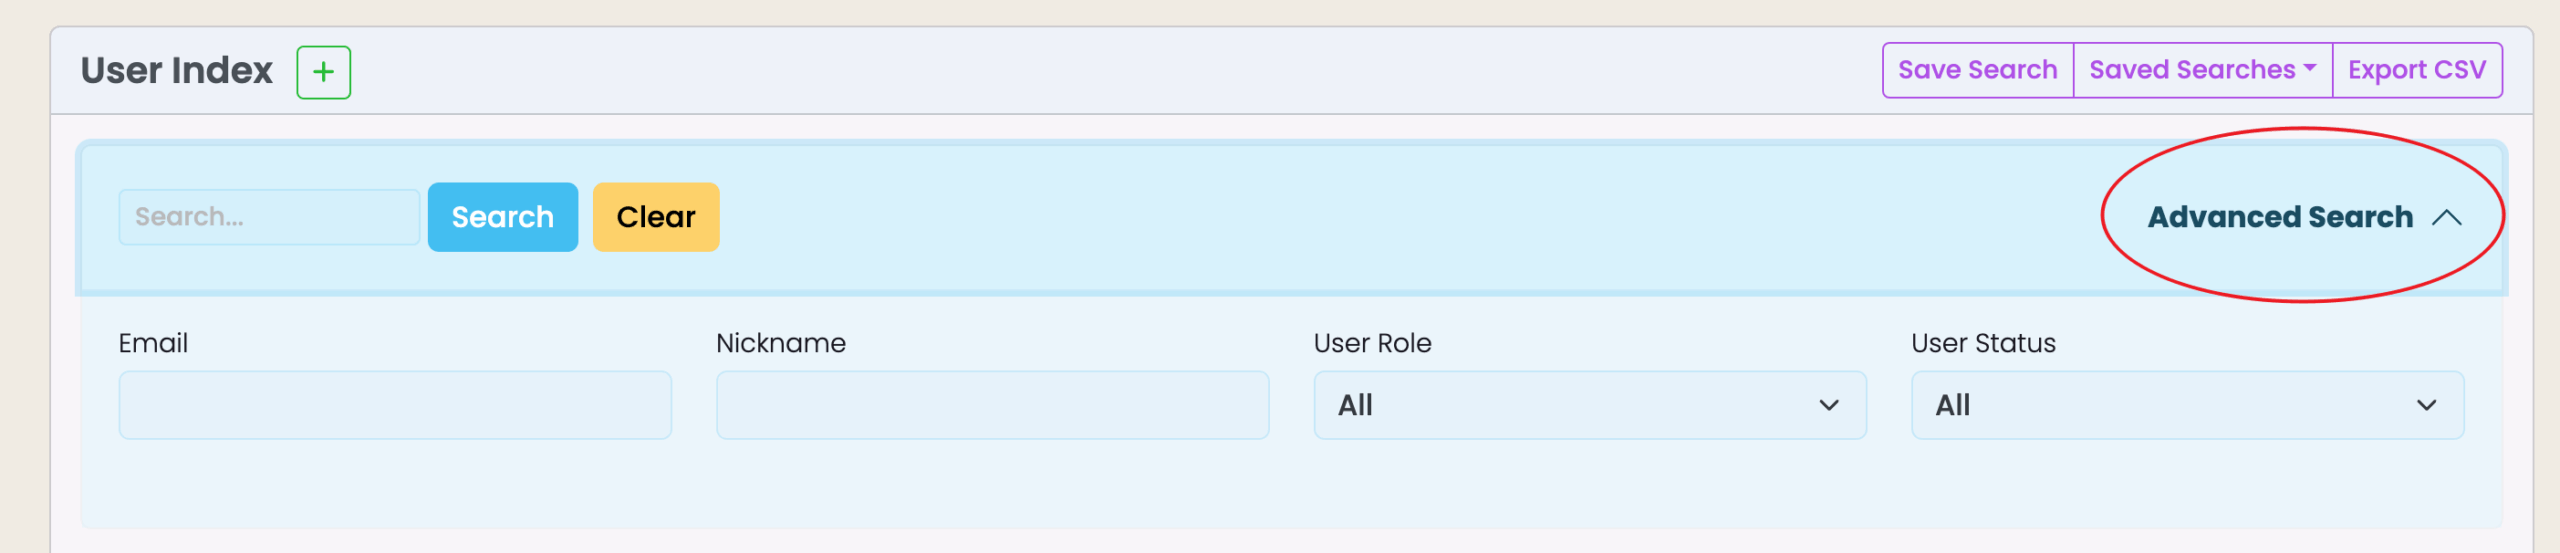Click the caret next to Saved Searches
The width and height of the screenshot is (2560, 553).
(2309, 69)
